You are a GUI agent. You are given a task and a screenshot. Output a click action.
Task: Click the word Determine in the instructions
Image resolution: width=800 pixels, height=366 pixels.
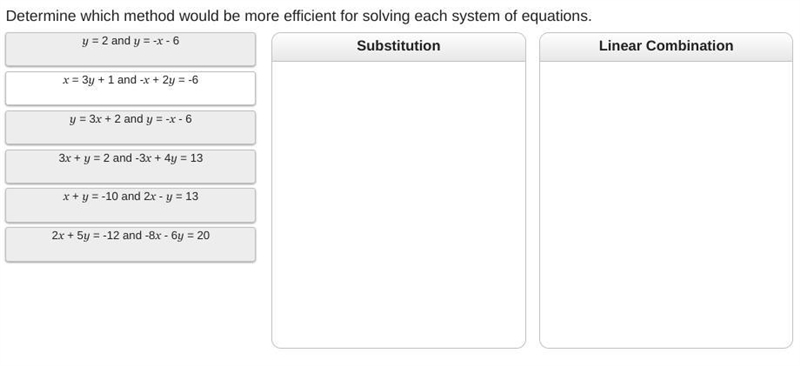coord(41,16)
